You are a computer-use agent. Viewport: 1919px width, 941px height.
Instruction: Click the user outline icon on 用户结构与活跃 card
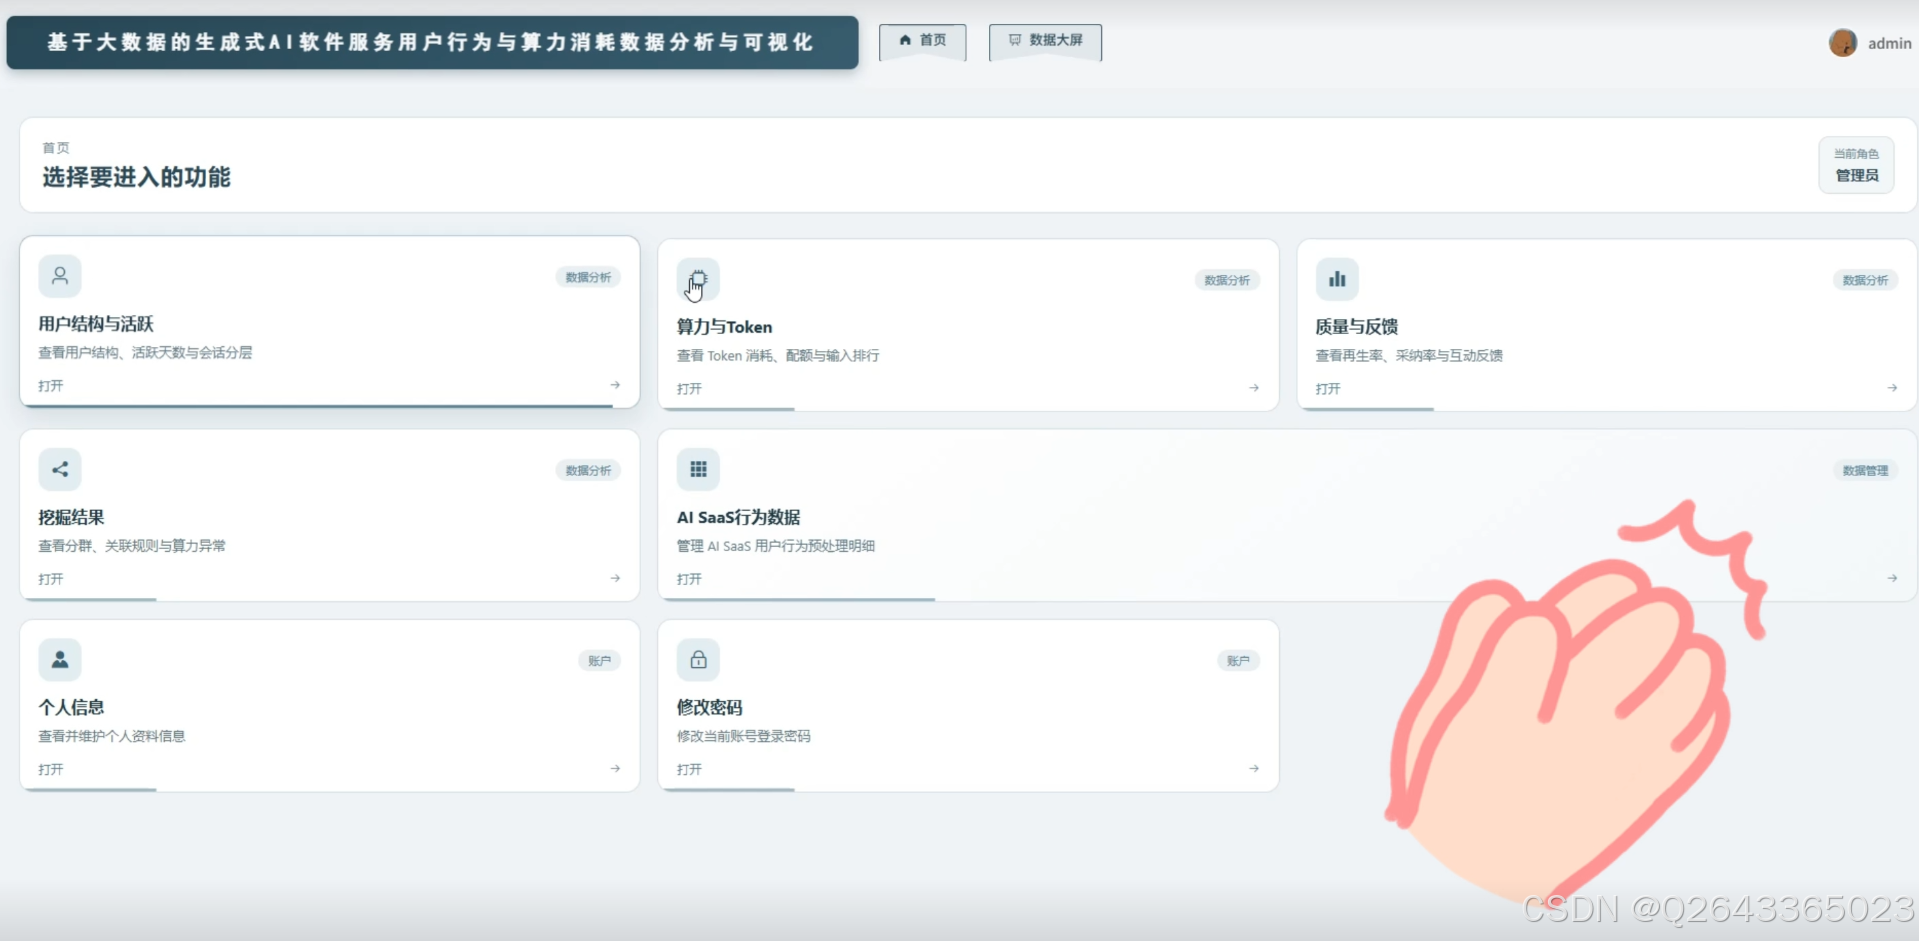(x=60, y=276)
